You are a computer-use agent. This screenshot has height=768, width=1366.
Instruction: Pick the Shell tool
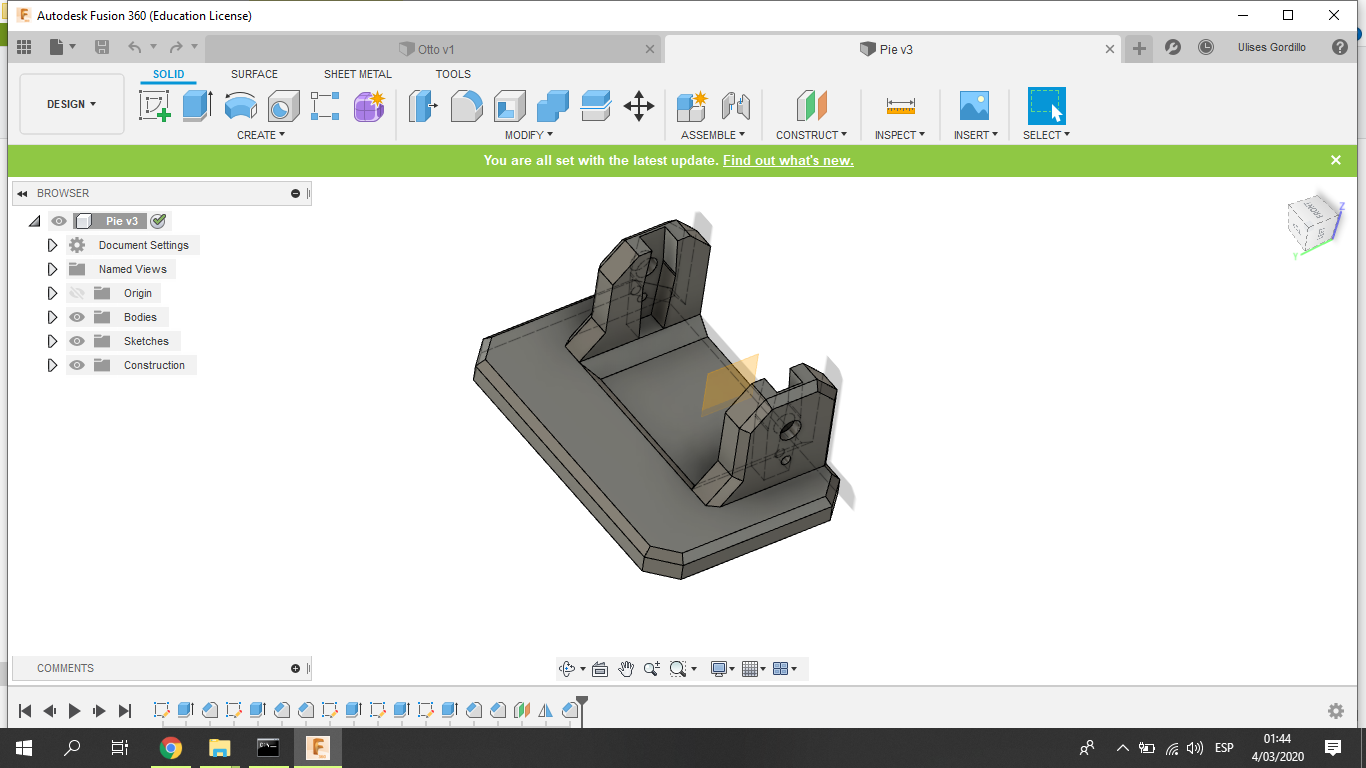click(x=510, y=105)
